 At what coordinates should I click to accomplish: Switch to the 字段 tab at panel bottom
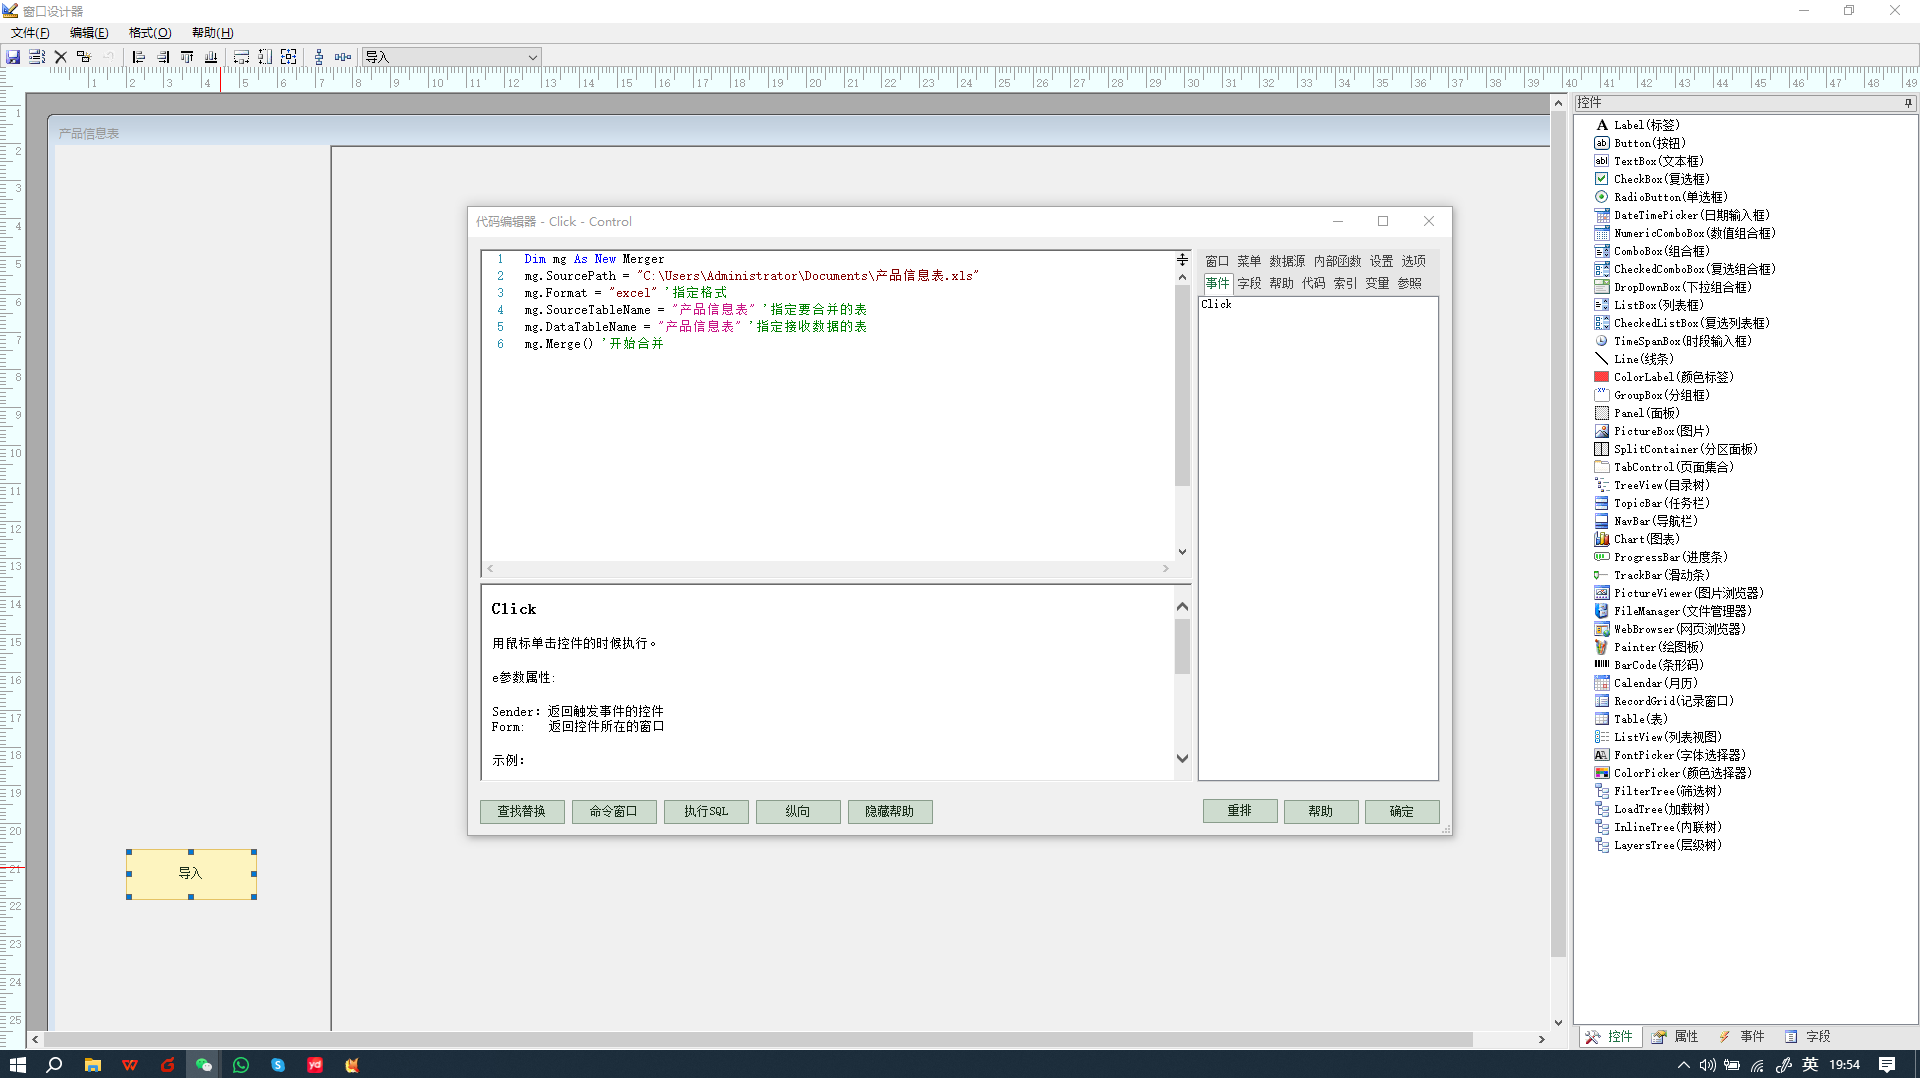point(1808,1037)
